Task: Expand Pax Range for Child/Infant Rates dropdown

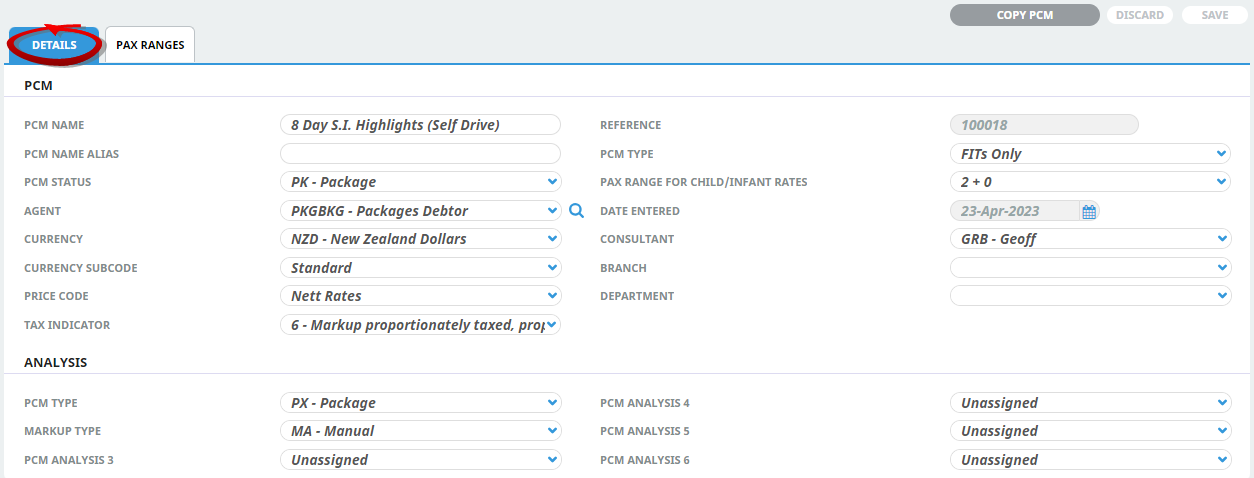Action: tap(1089, 182)
